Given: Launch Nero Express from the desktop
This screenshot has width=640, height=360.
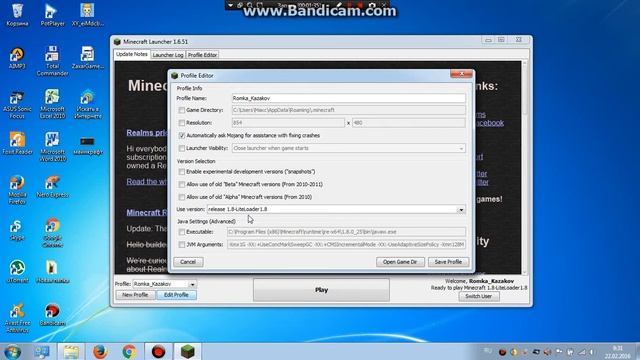Looking at the screenshot, I should (52, 187).
